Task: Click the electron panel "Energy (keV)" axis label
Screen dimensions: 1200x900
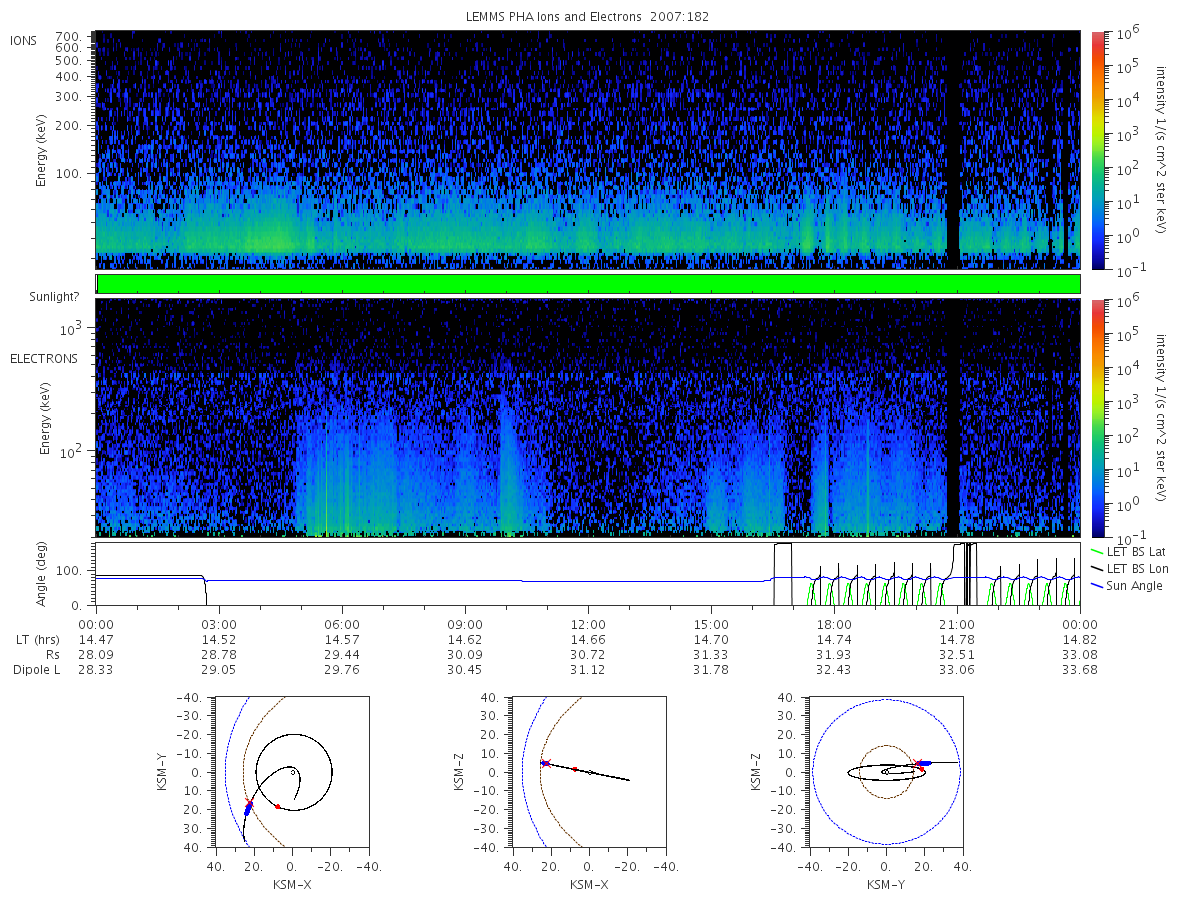Action: coord(44,418)
